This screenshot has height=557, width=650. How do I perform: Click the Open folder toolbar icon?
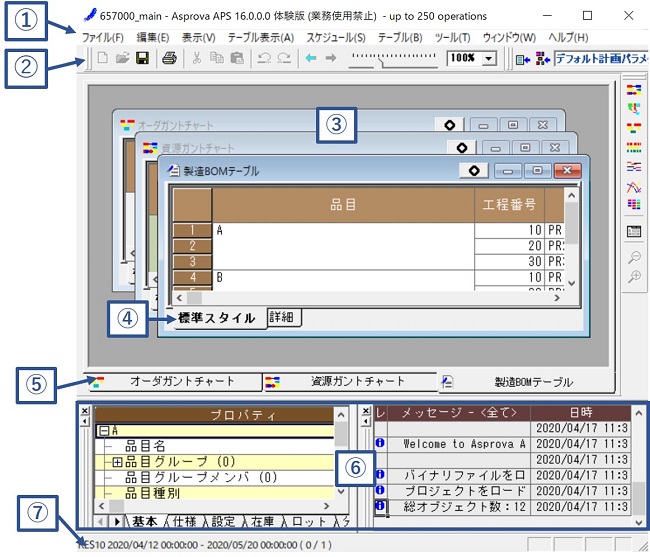(x=122, y=58)
